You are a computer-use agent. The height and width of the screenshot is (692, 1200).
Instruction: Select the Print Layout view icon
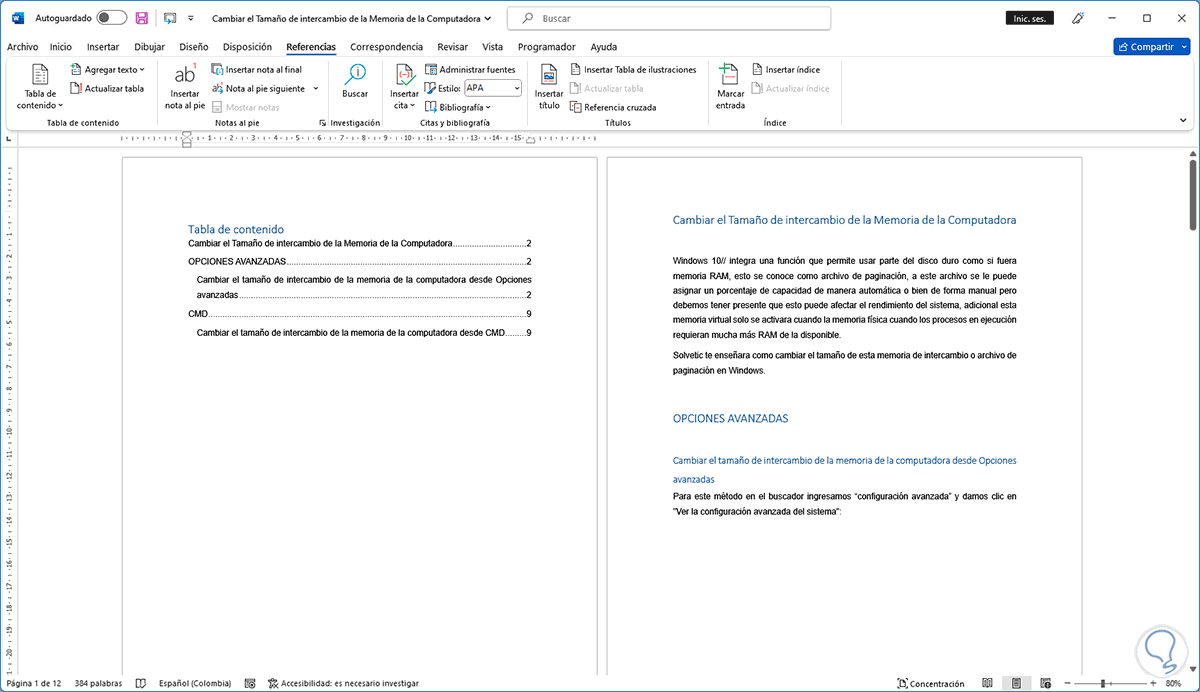1016,683
